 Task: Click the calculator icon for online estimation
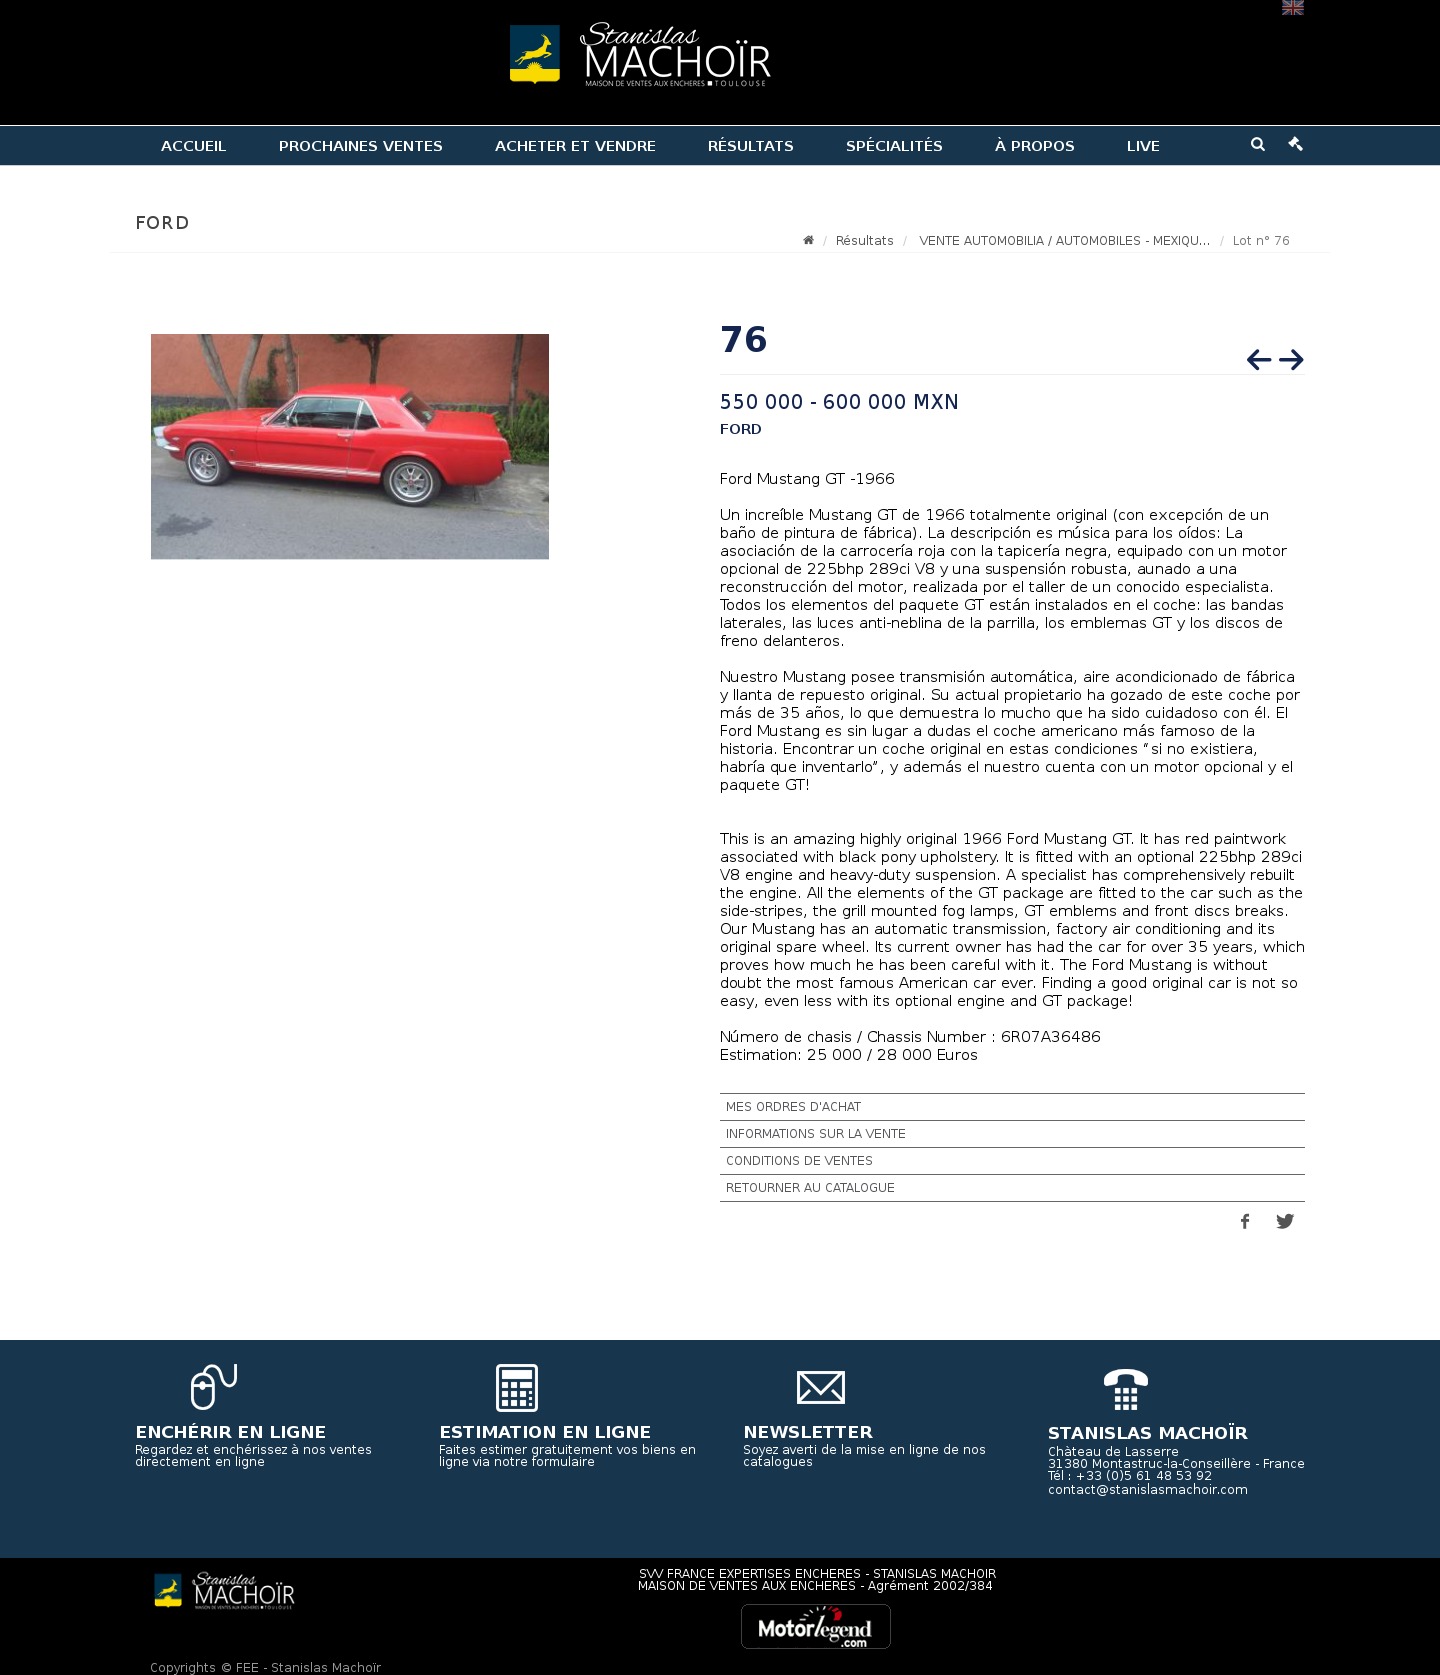(x=517, y=1387)
